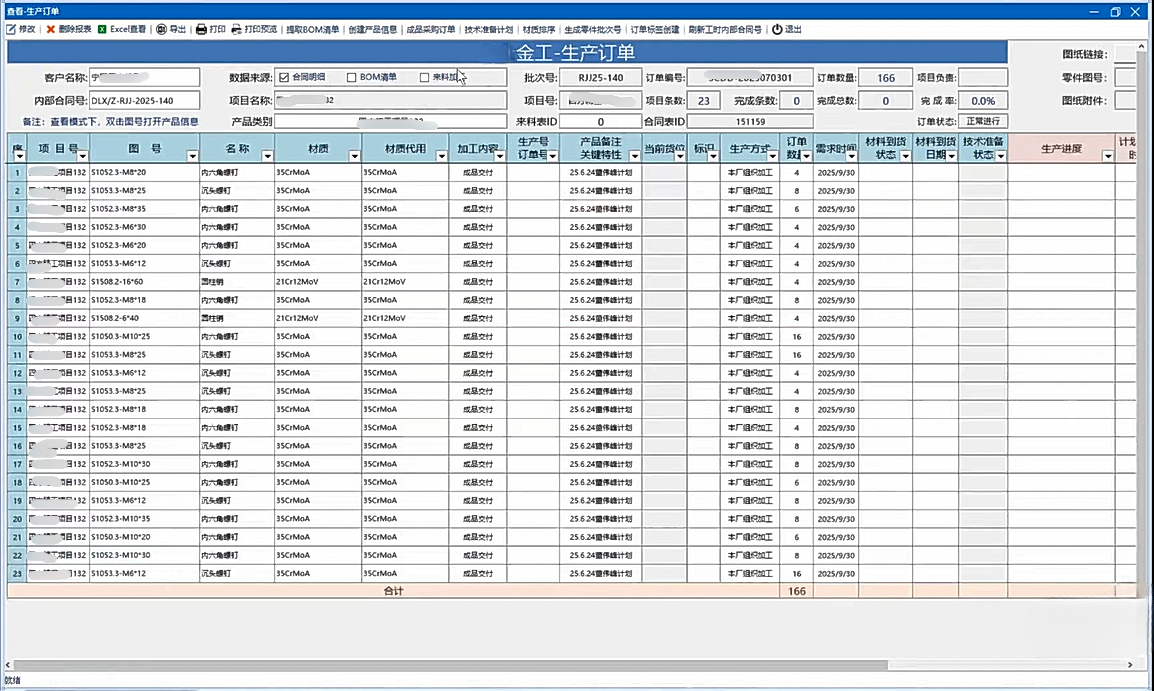This screenshot has width=1154, height=691.
Task: Open the 材质 column filter dropdown
Action: pos(353,156)
